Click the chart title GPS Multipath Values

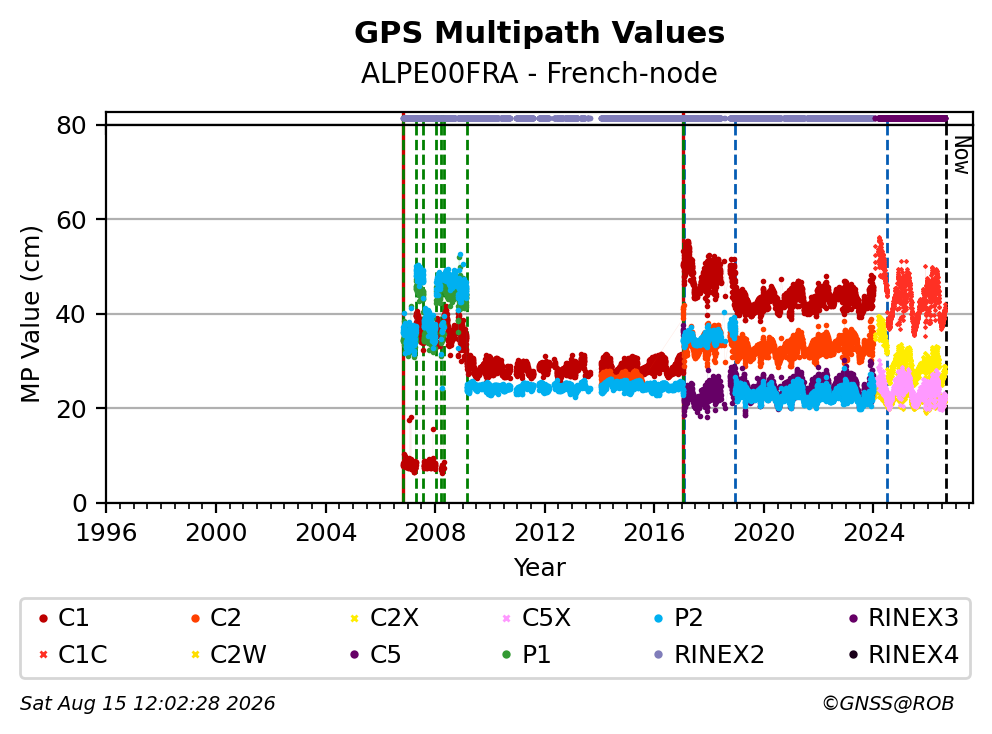(539, 33)
